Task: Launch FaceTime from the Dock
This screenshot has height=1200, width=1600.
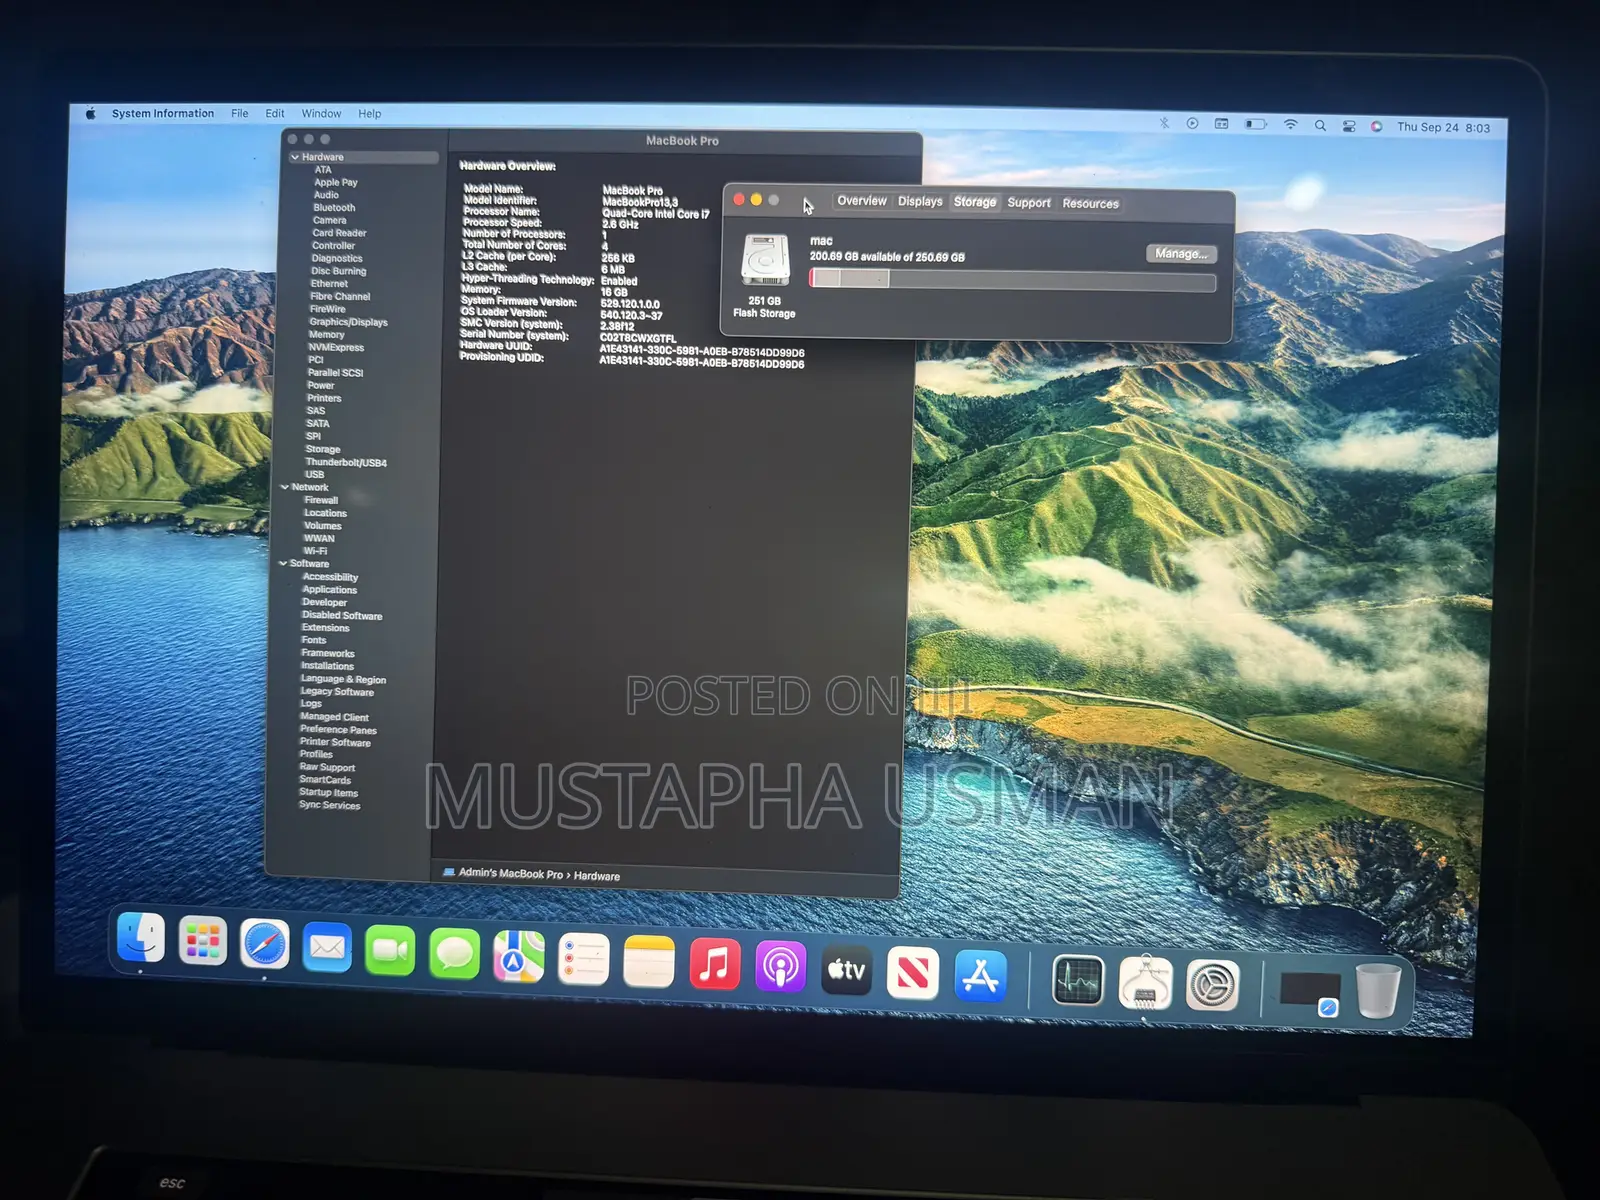Action: click(x=390, y=950)
